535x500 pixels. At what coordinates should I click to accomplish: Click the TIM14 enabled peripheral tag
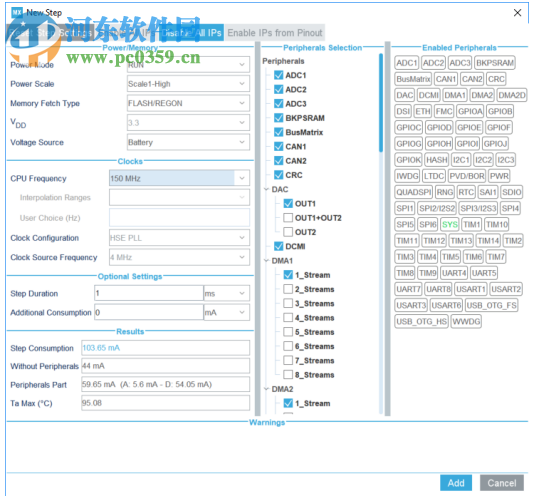pyautogui.click(x=488, y=241)
